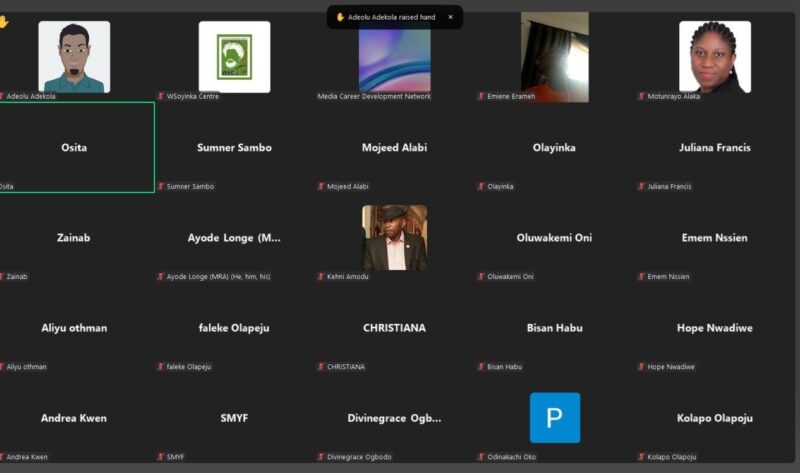This screenshot has width=800, height=473.
Task: Click the muted mic icon beside Odinakachi Oko
Action: pos(481,457)
